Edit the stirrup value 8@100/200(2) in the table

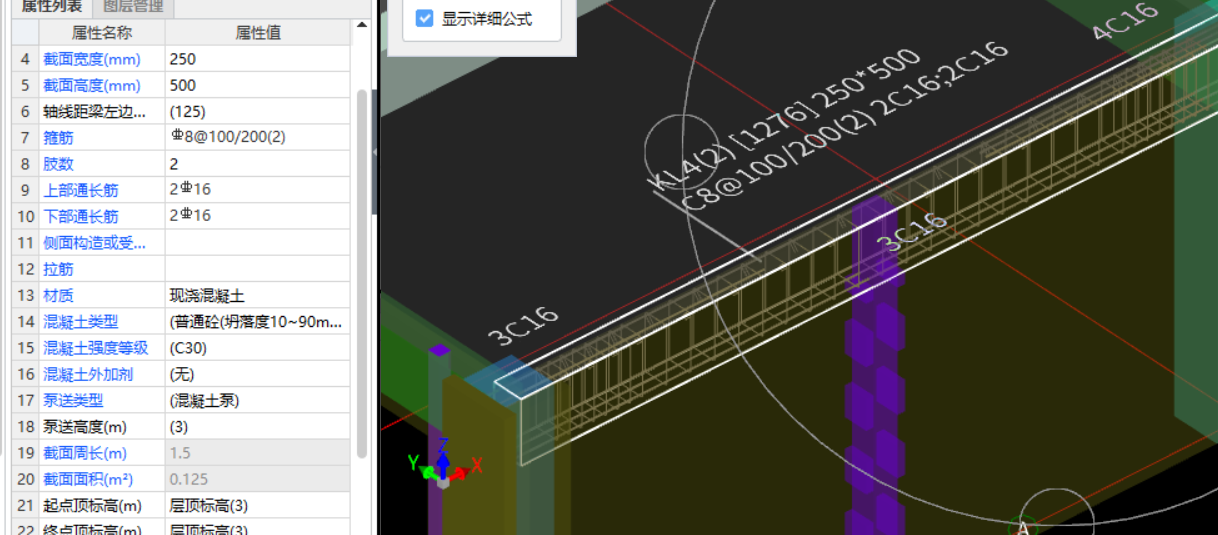(x=258, y=137)
